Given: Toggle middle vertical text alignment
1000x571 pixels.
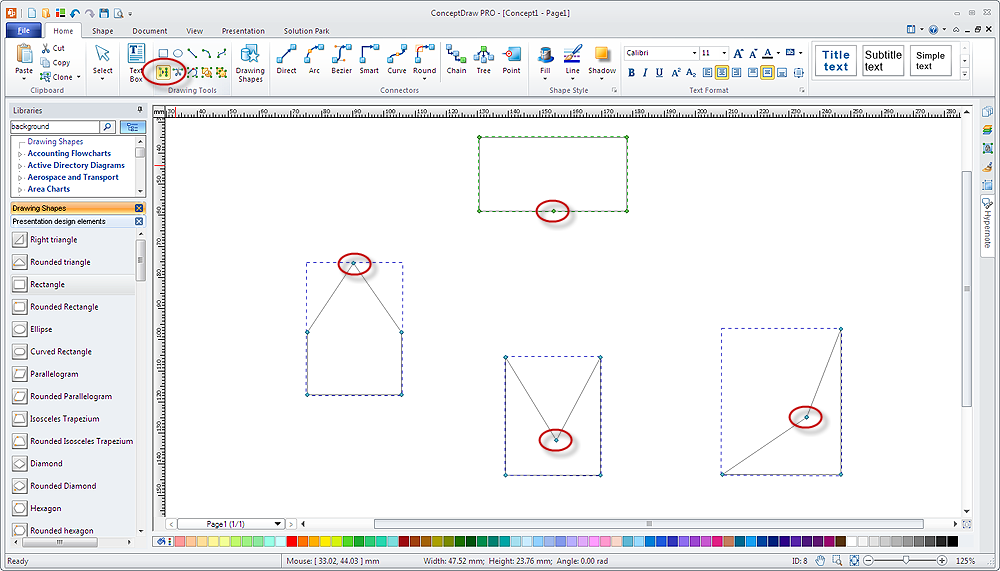Looking at the screenshot, I should coord(767,73).
